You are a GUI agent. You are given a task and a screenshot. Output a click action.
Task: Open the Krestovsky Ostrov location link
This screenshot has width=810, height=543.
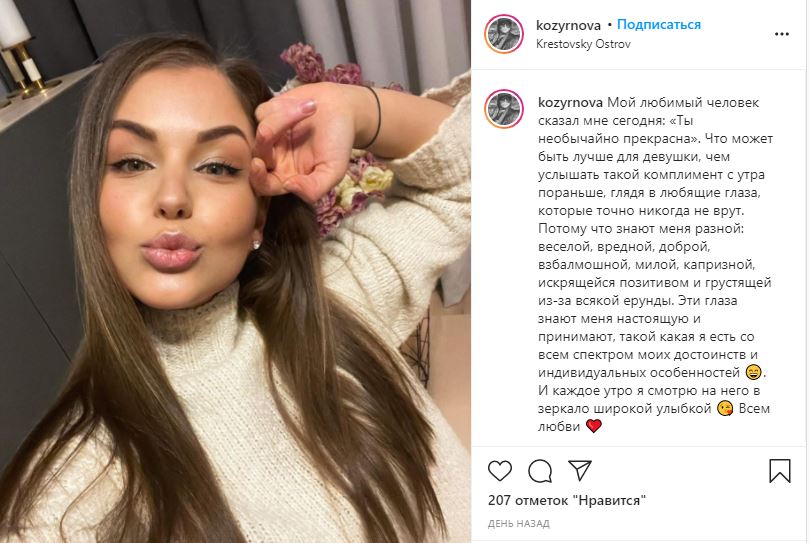pos(583,44)
